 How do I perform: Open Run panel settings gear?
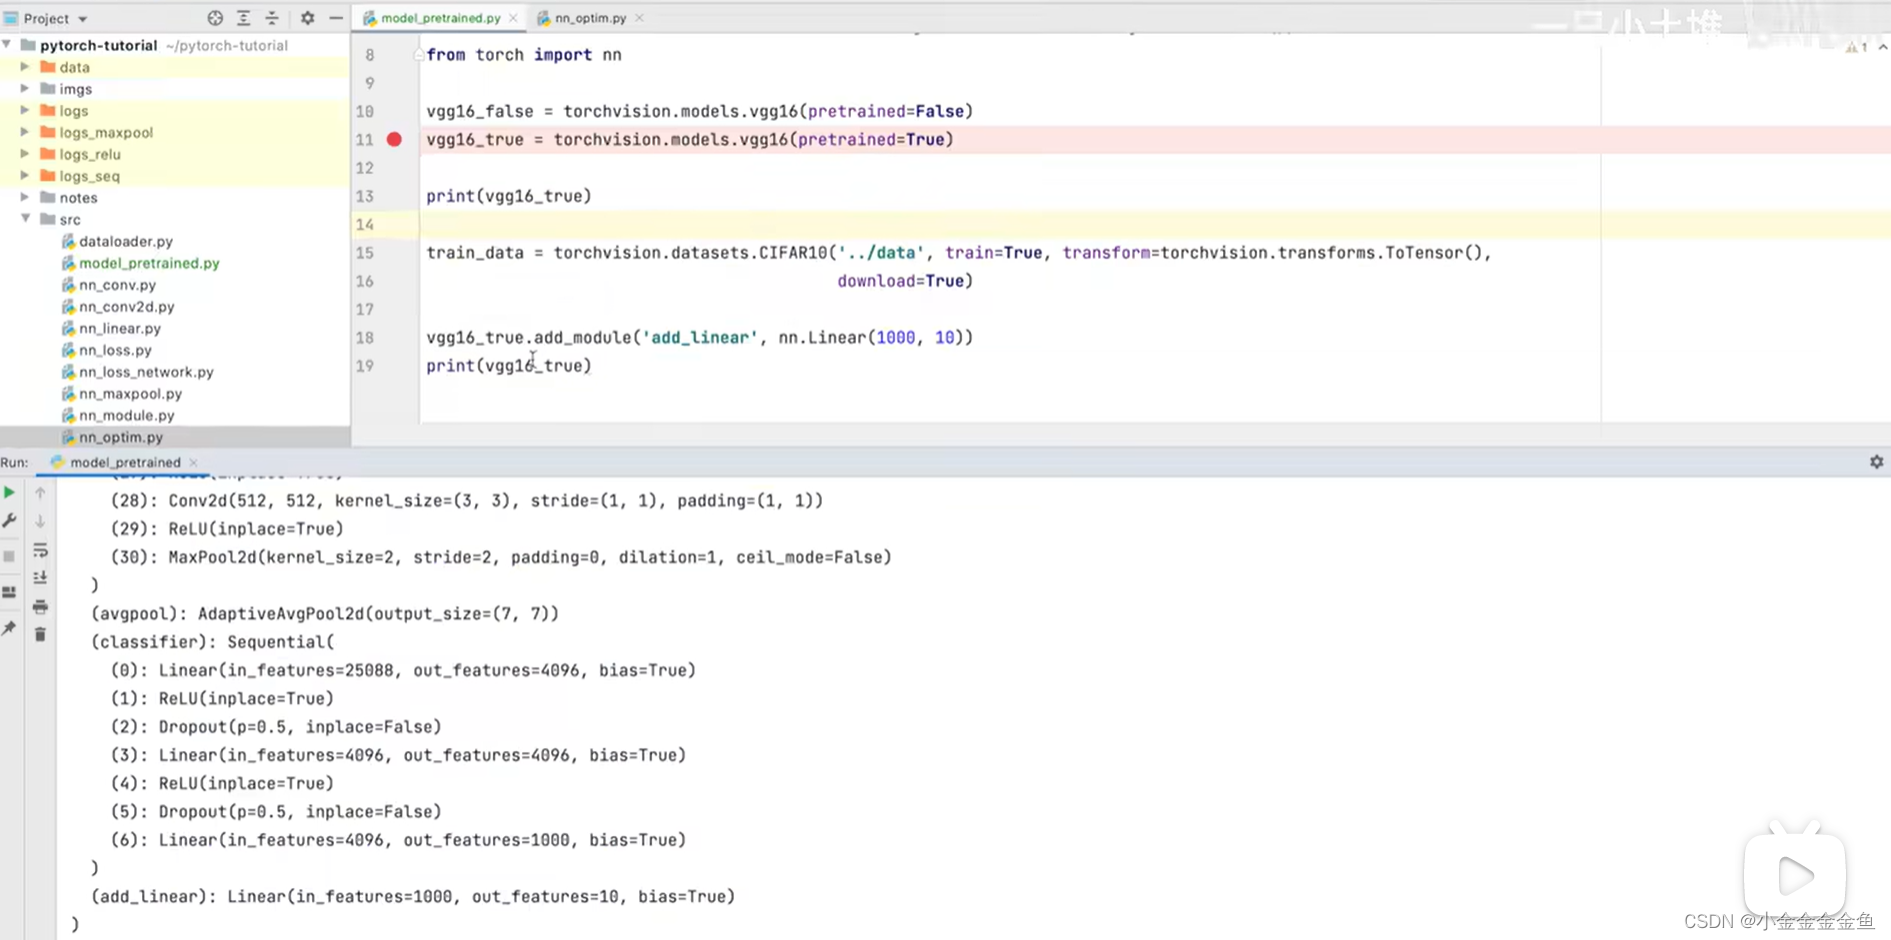(x=1877, y=462)
